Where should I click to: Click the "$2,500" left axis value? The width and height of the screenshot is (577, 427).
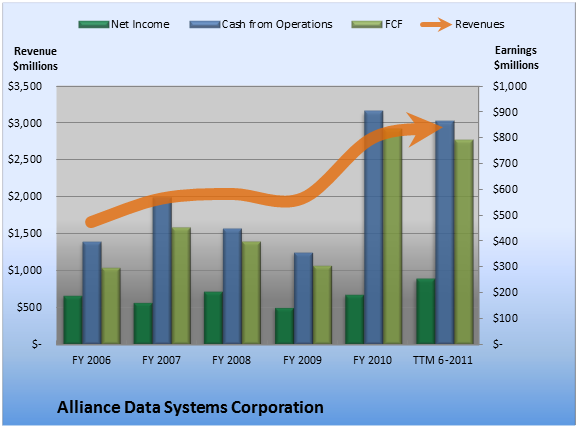coord(25,159)
